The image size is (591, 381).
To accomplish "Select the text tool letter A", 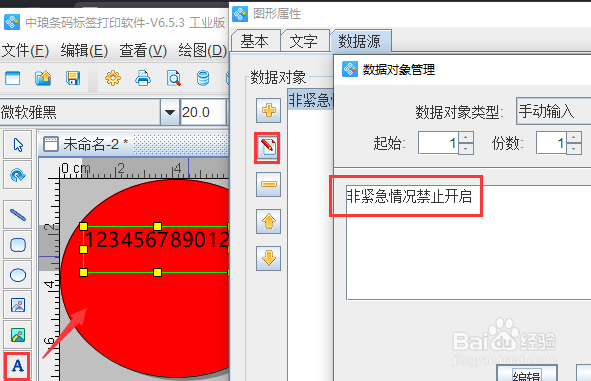I will click(x=18, y=366).
